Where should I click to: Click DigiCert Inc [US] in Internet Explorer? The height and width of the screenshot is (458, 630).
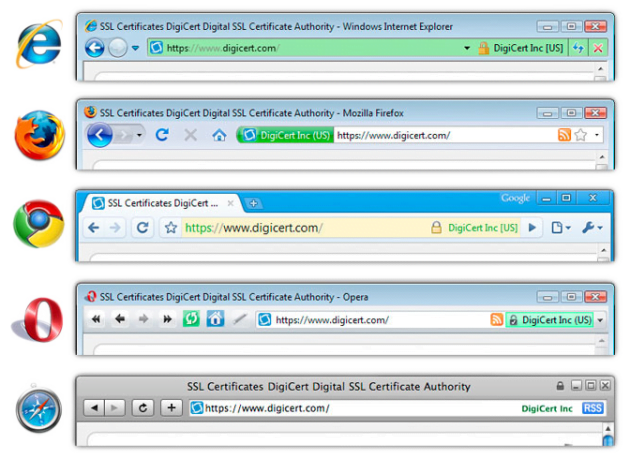[x=528, y=48]
